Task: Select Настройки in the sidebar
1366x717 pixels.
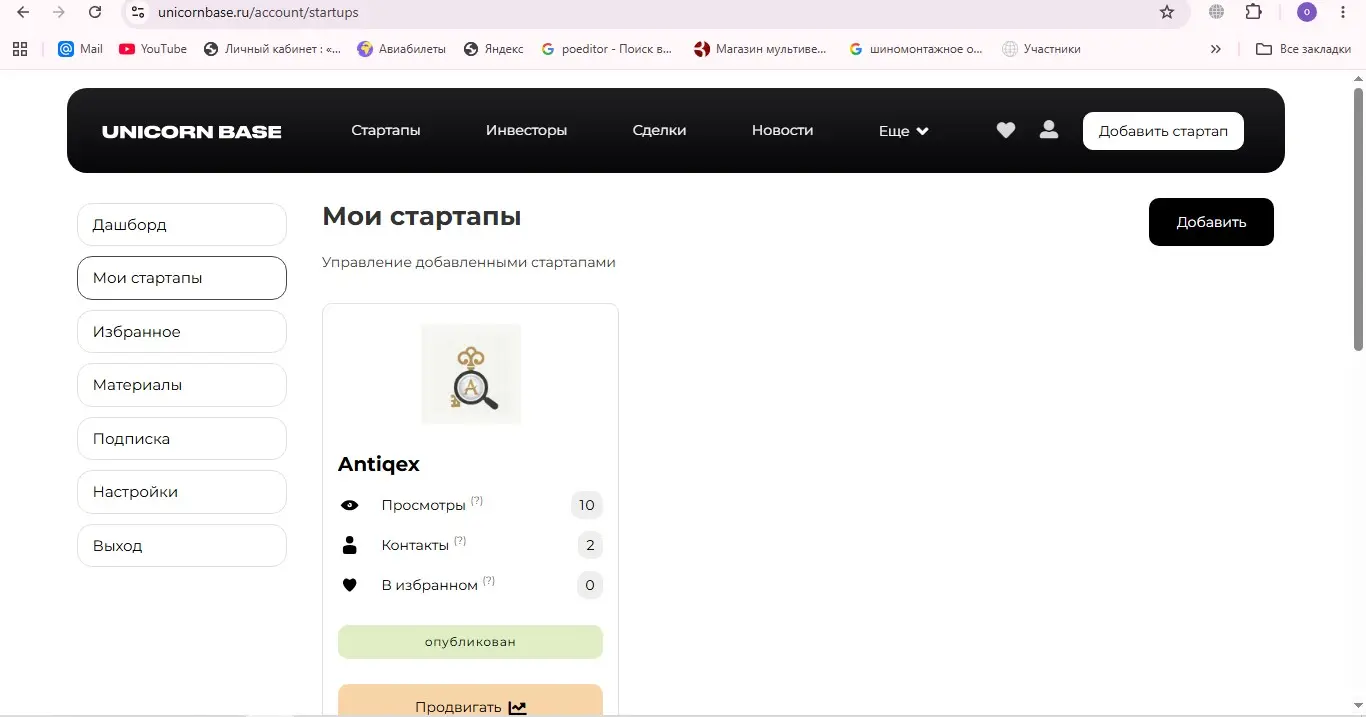Action: pyautogui.click(x=182, y=492)
